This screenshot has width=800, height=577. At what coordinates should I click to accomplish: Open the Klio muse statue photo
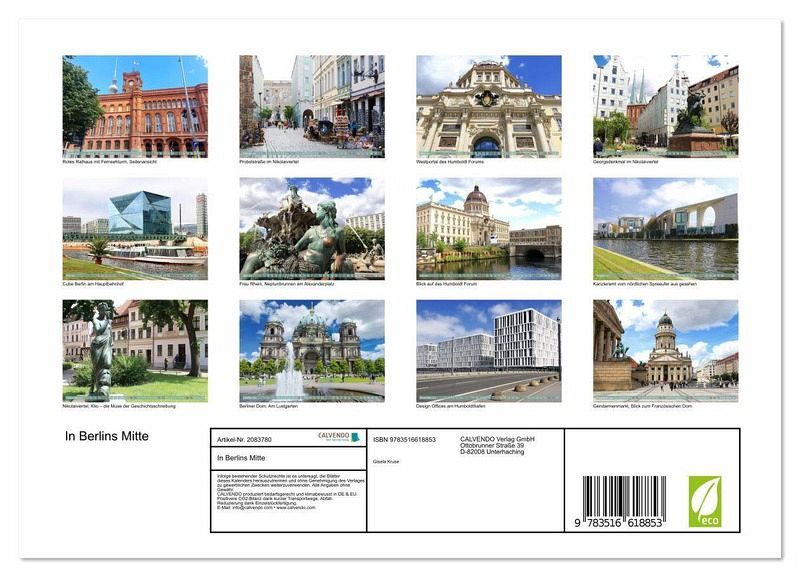135,351
